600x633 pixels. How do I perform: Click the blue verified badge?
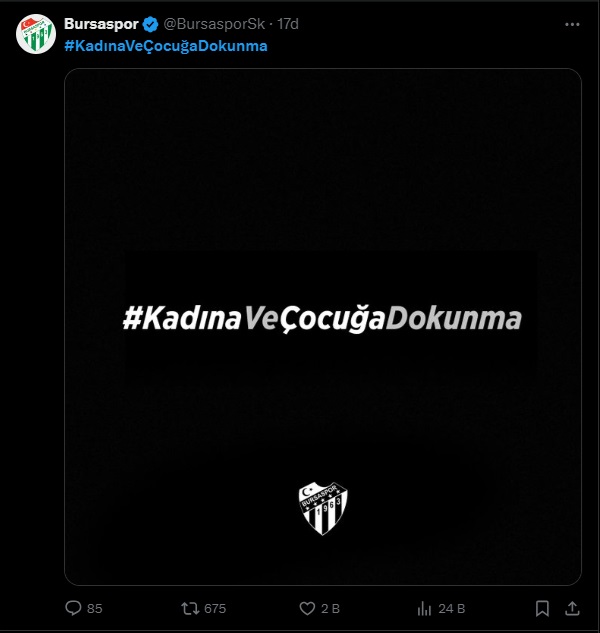[x=151, y=25]
